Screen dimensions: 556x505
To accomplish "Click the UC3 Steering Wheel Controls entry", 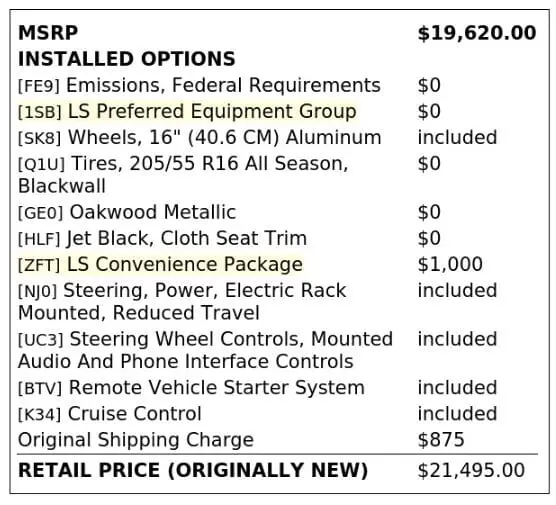I will pyautogui.click(x=205, y=350).
